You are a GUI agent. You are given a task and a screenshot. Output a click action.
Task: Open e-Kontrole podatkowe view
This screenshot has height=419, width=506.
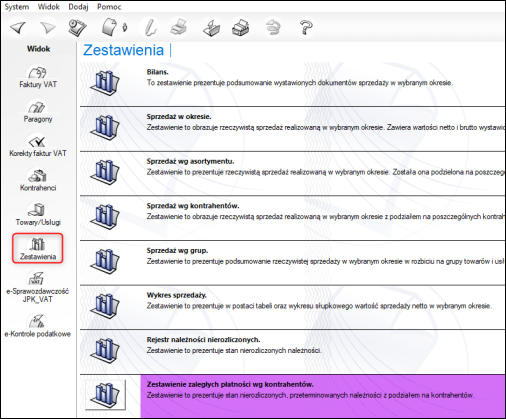[x=38, y=326]
